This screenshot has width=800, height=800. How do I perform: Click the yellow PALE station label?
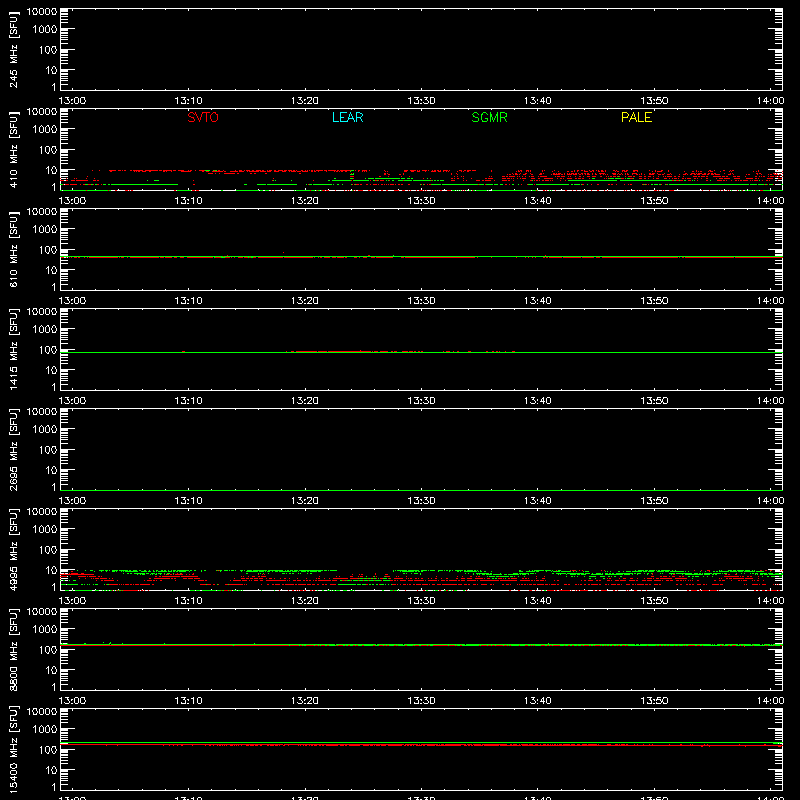coord(636,117)
